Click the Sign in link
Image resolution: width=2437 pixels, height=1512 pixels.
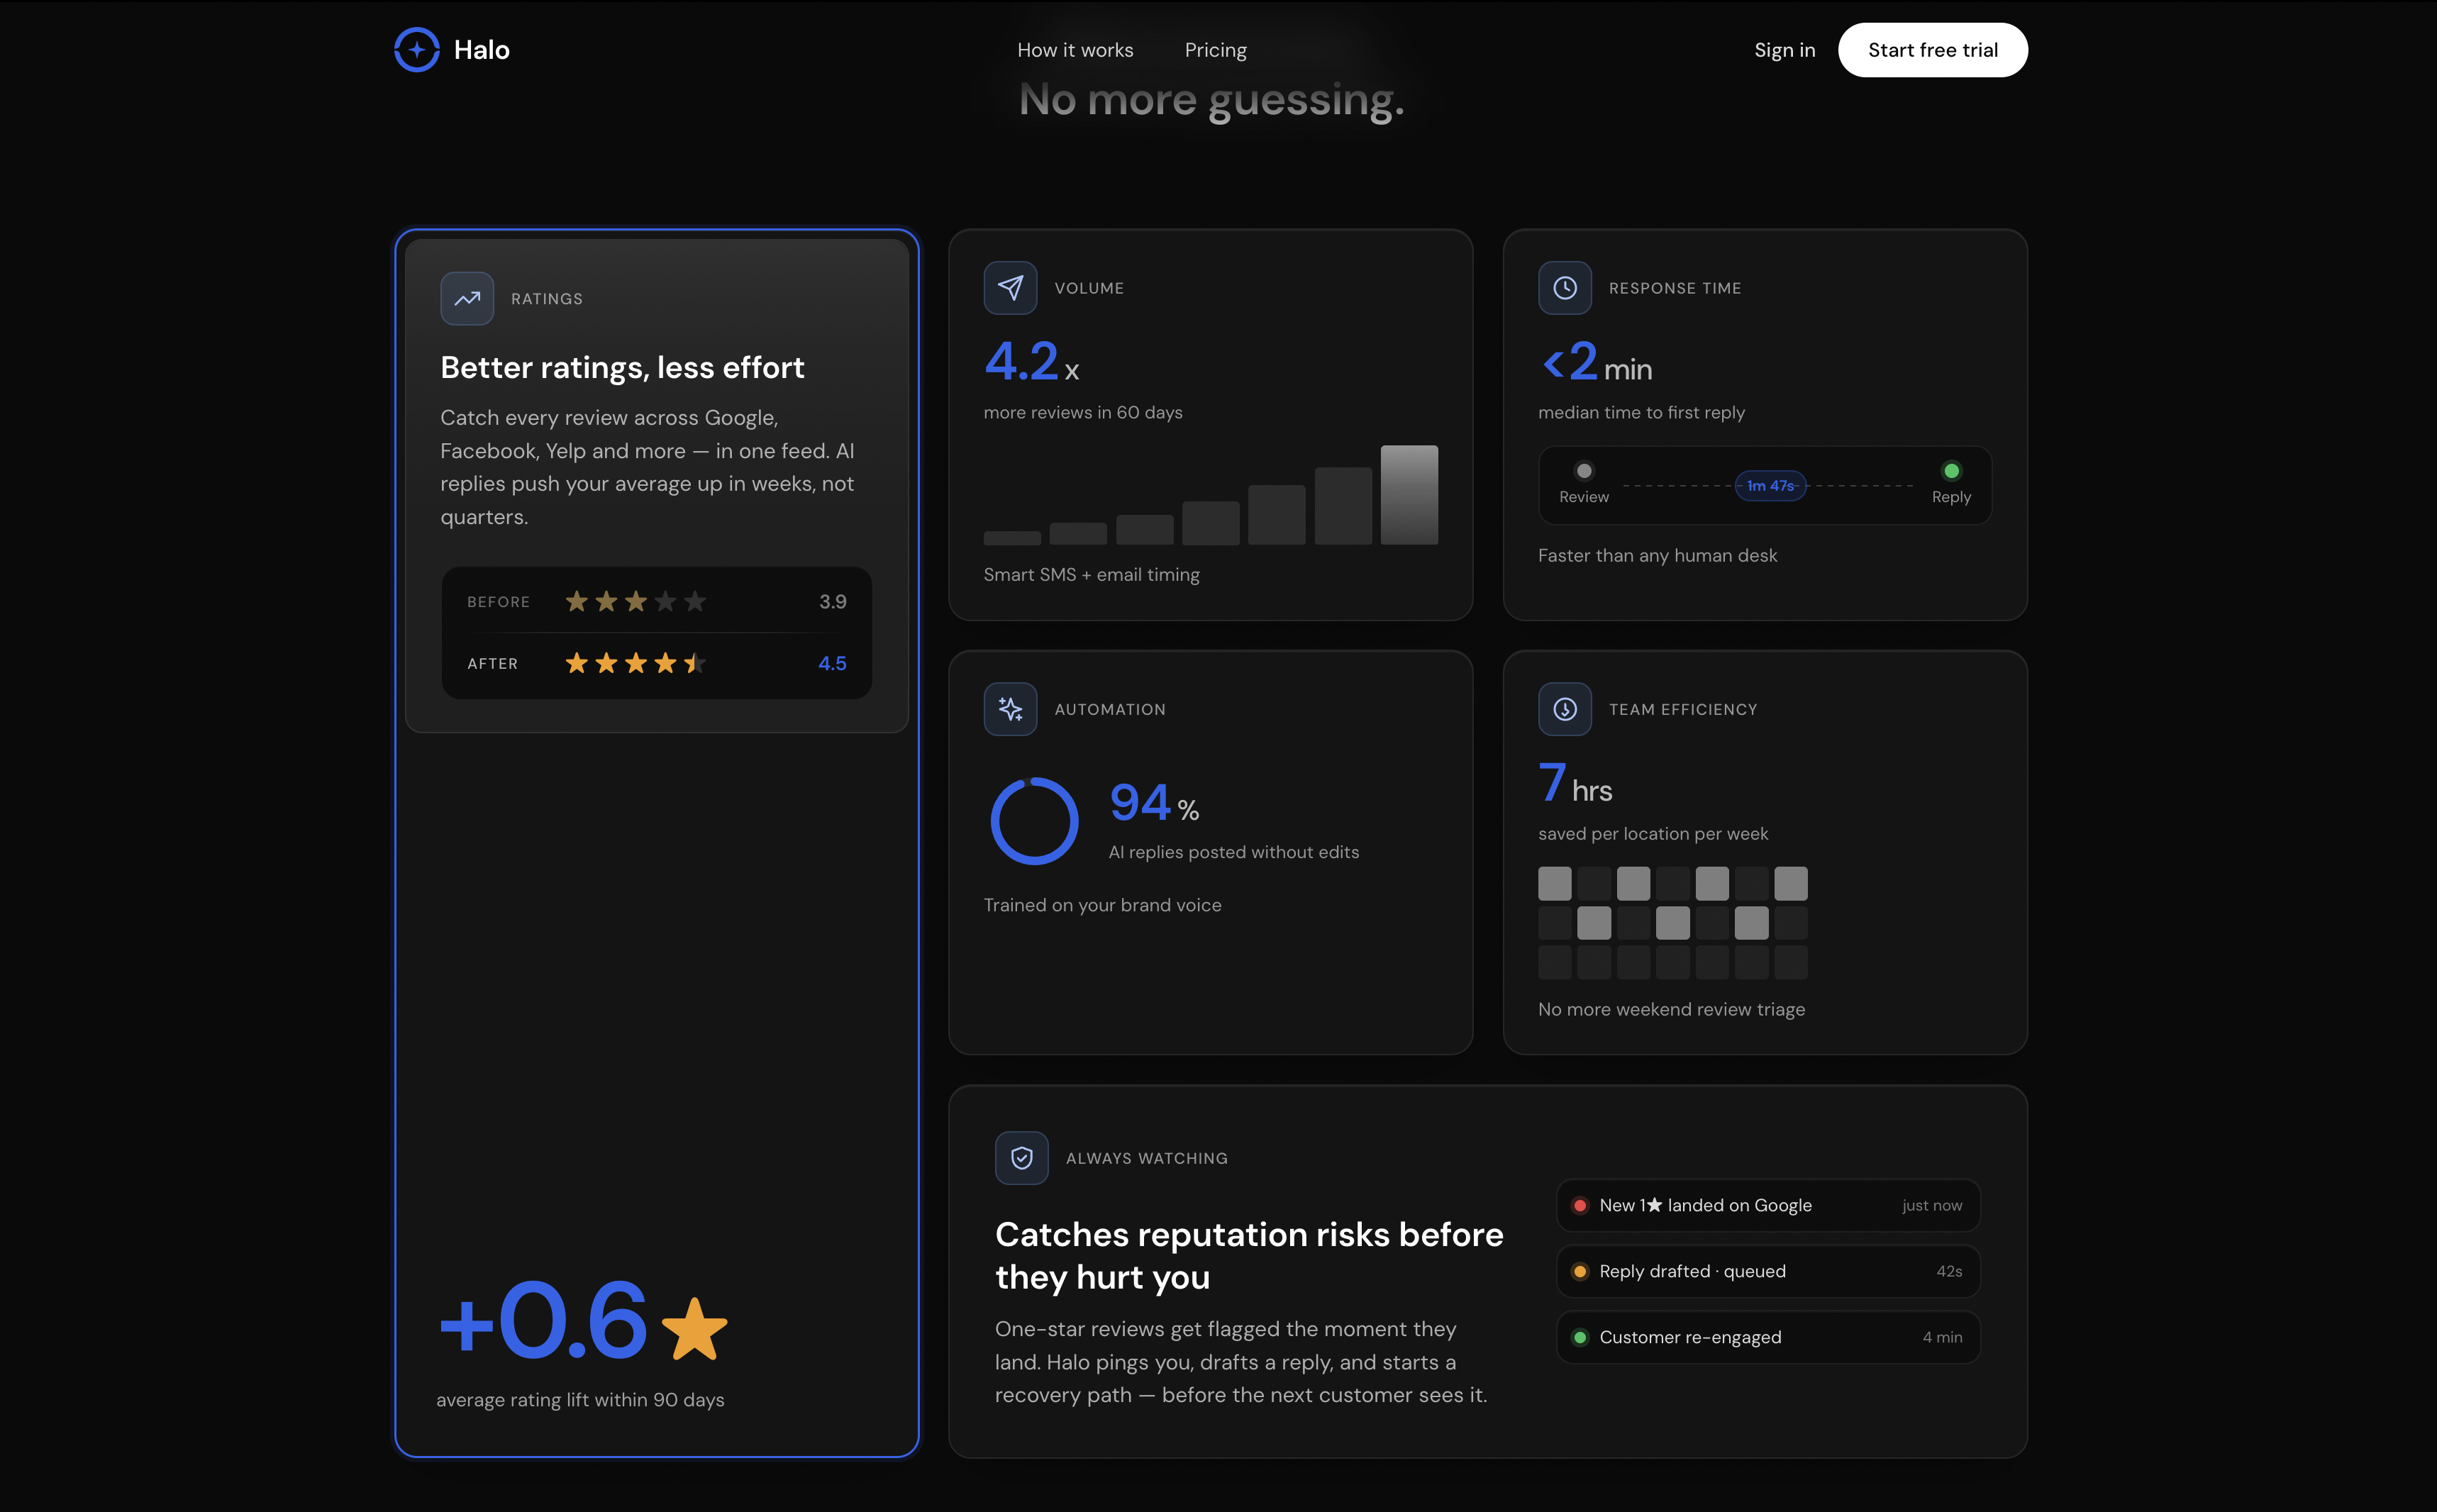click(x=1784, y=50)
